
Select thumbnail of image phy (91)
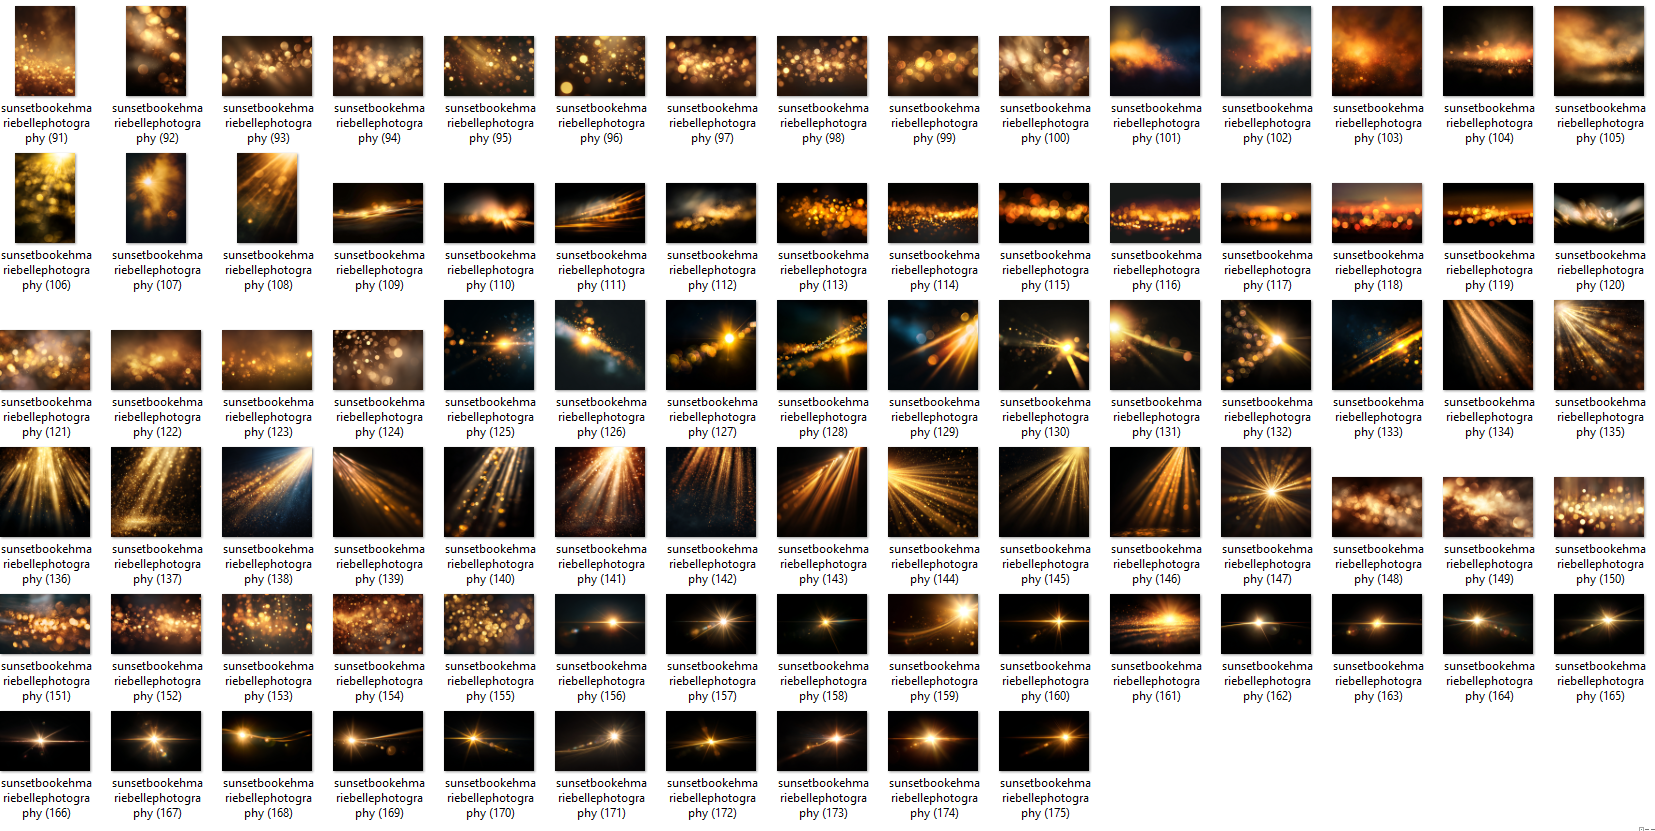tap(45, 51)
